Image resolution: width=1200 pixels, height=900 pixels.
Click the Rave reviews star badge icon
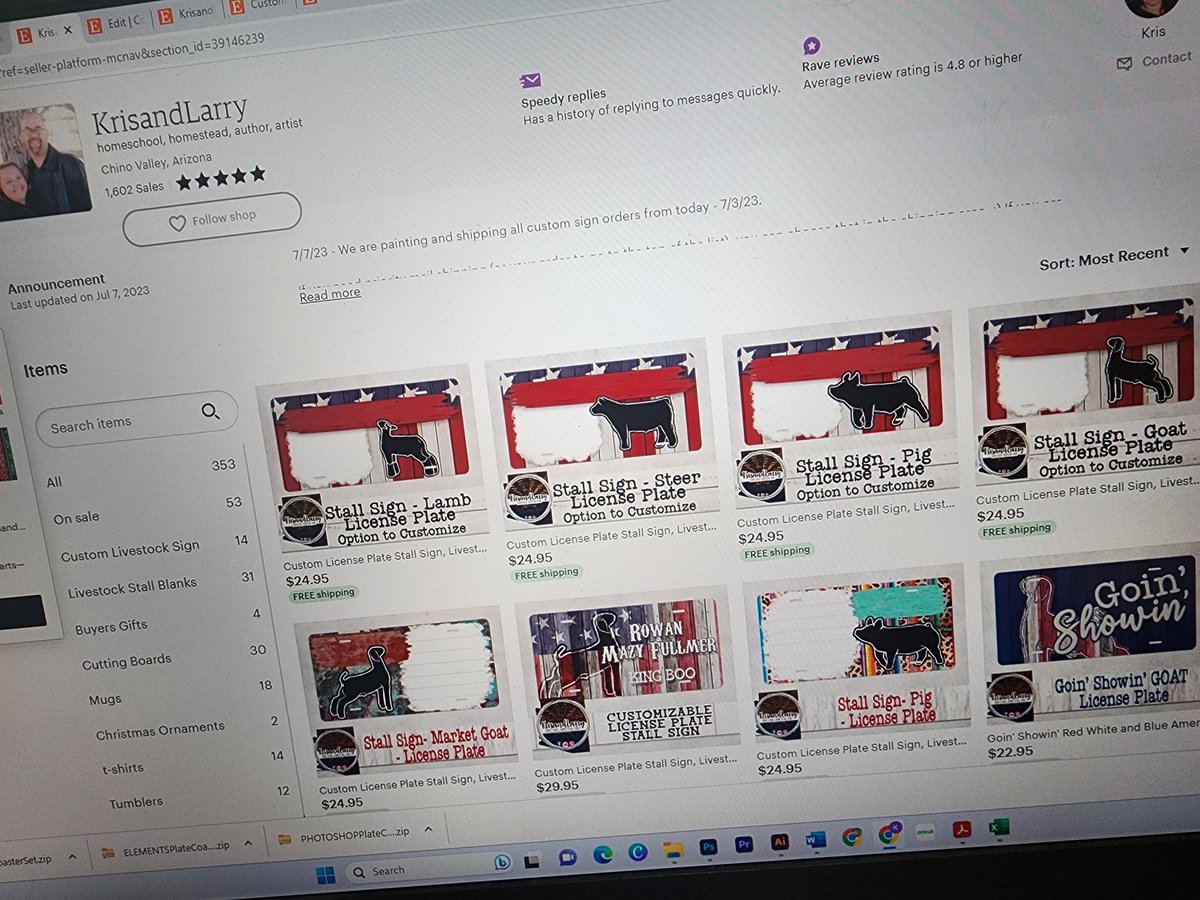point(811,46)
